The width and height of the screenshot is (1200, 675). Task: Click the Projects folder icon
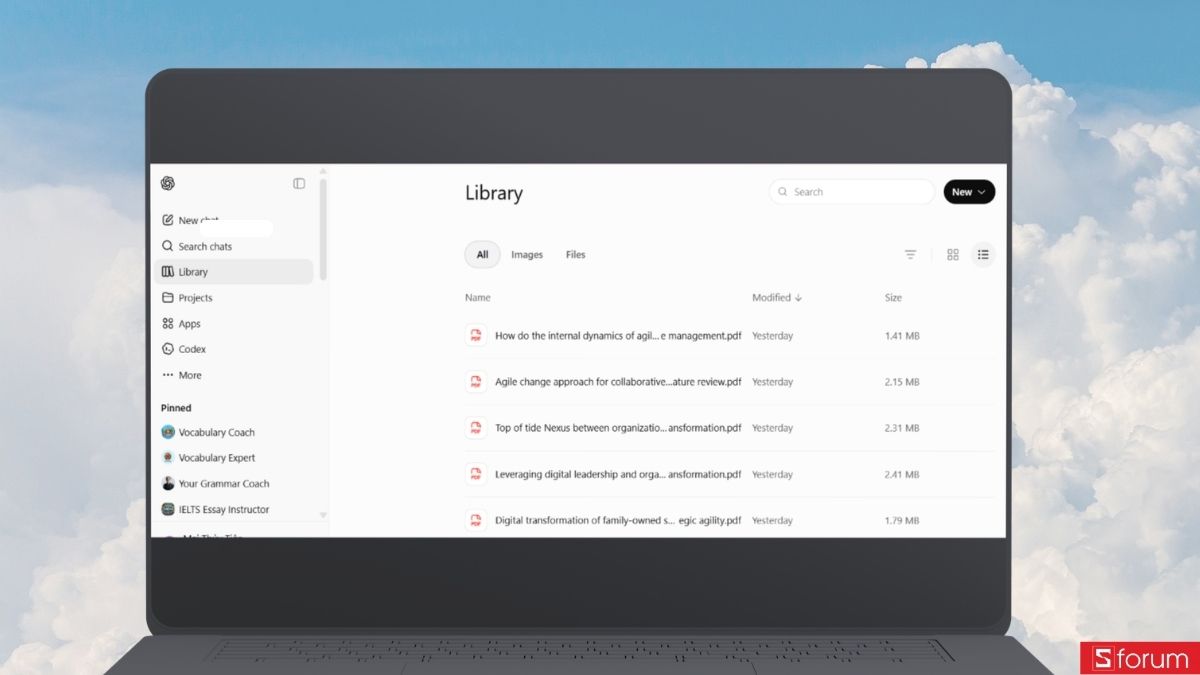(168, 298)
